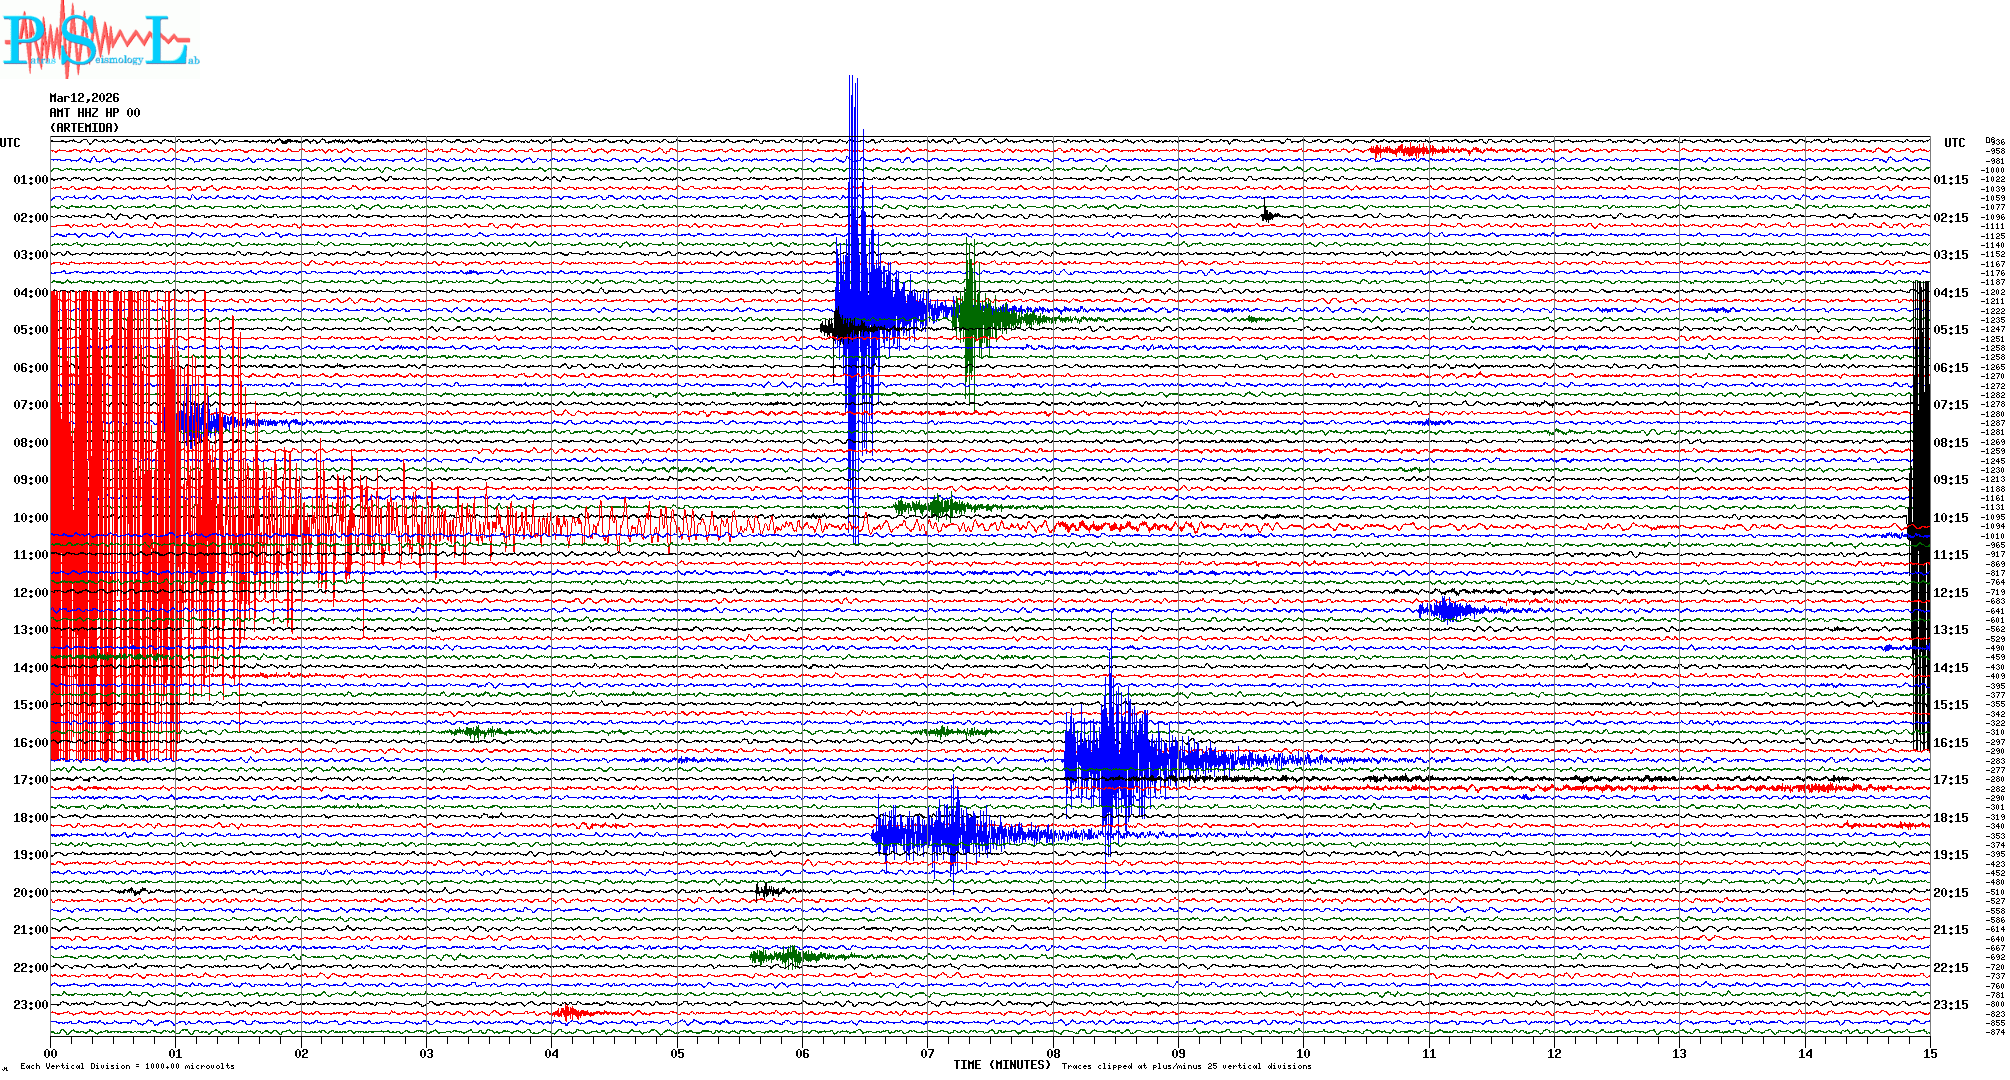The width and height of the screenshot is (2010, 1080).
Task: Click the UTC label at top right
Action: [x=1954, y=143]
